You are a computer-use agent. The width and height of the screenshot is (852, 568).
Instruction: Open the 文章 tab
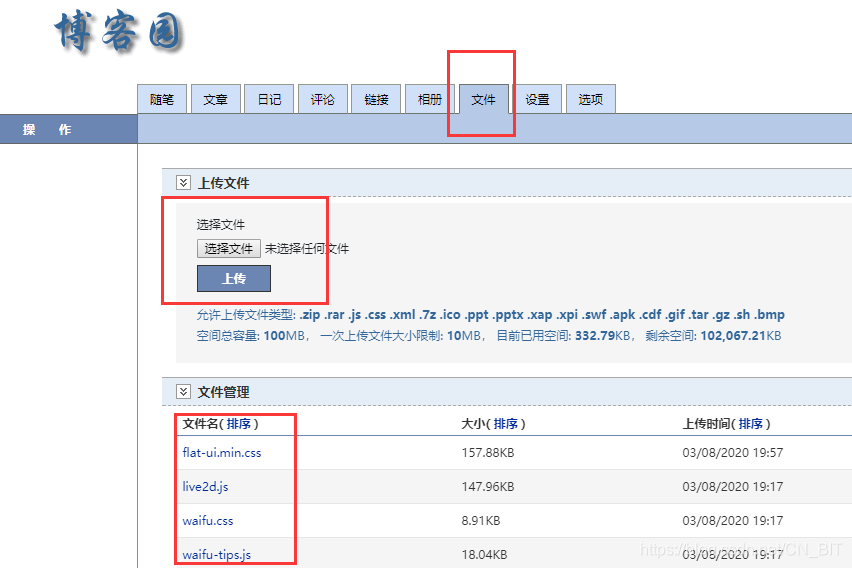point(215,99)
